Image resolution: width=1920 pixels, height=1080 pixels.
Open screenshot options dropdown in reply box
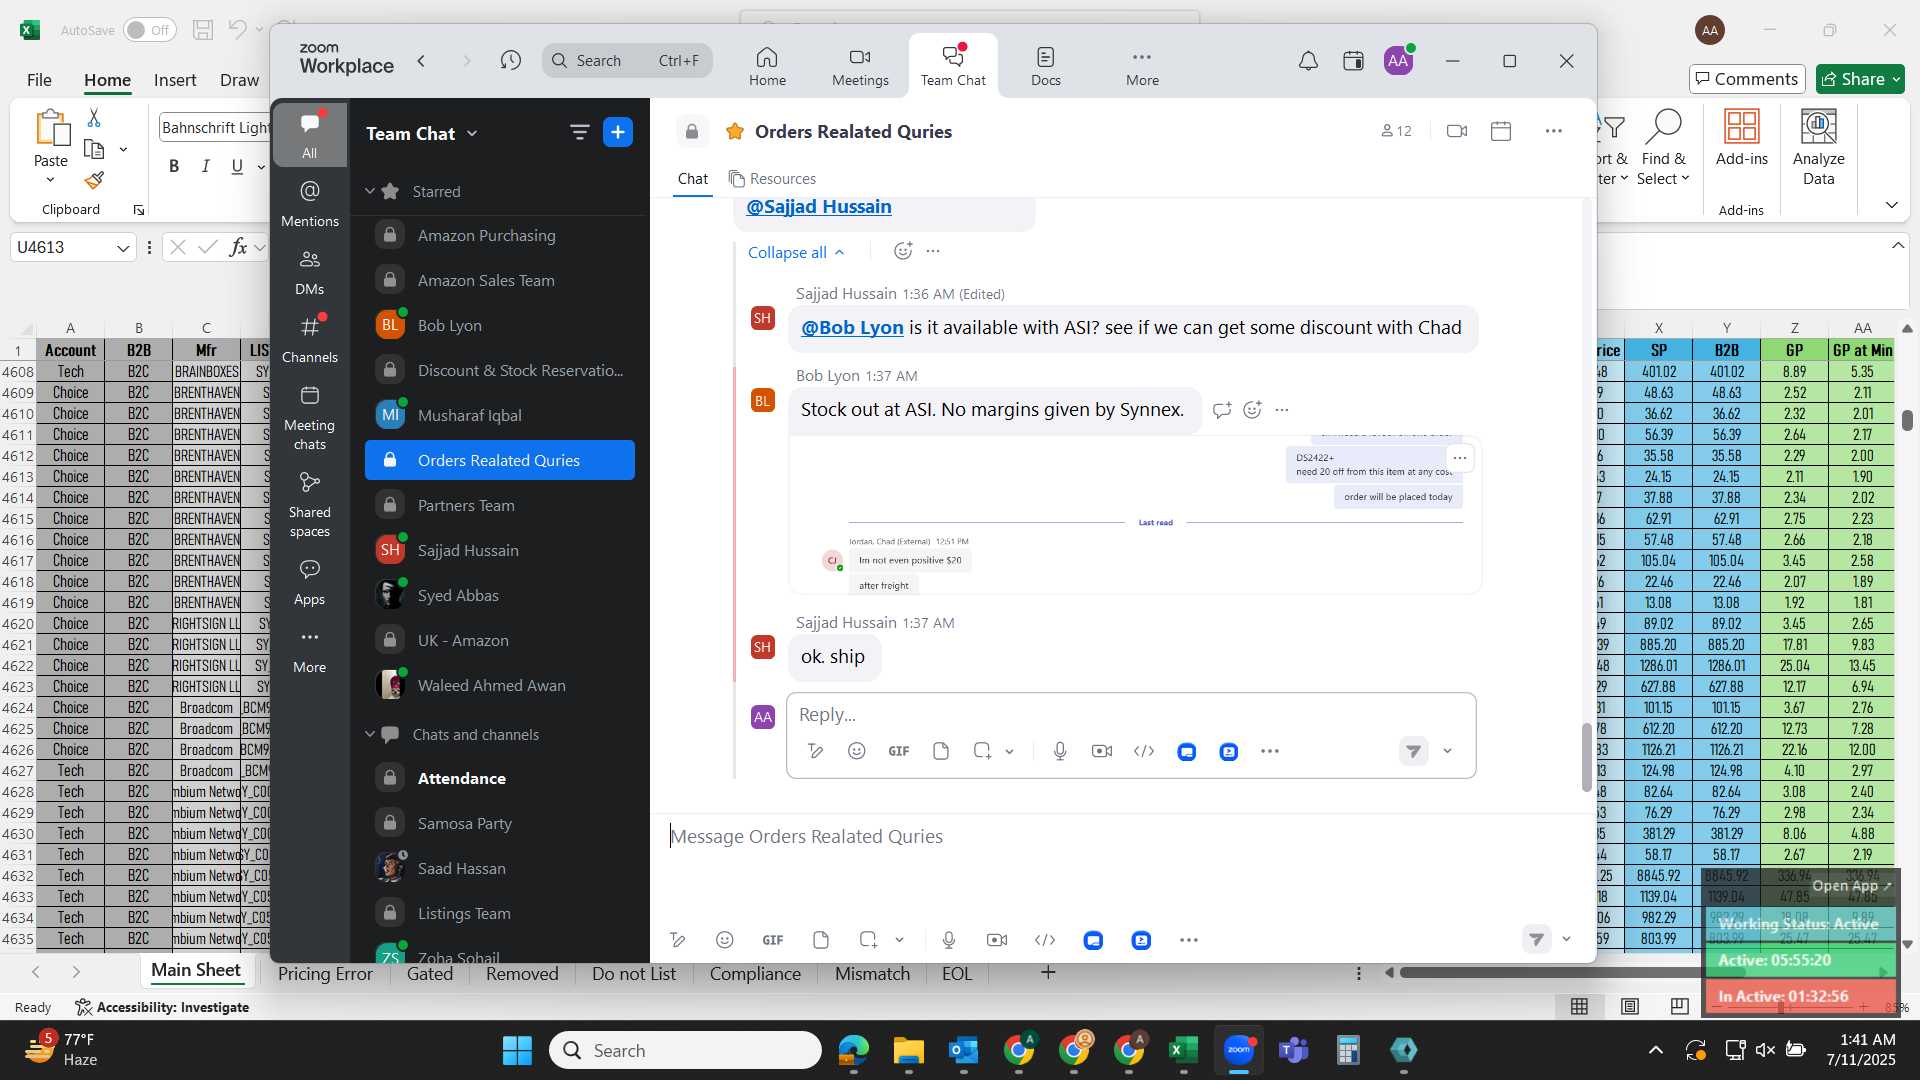1009,751
